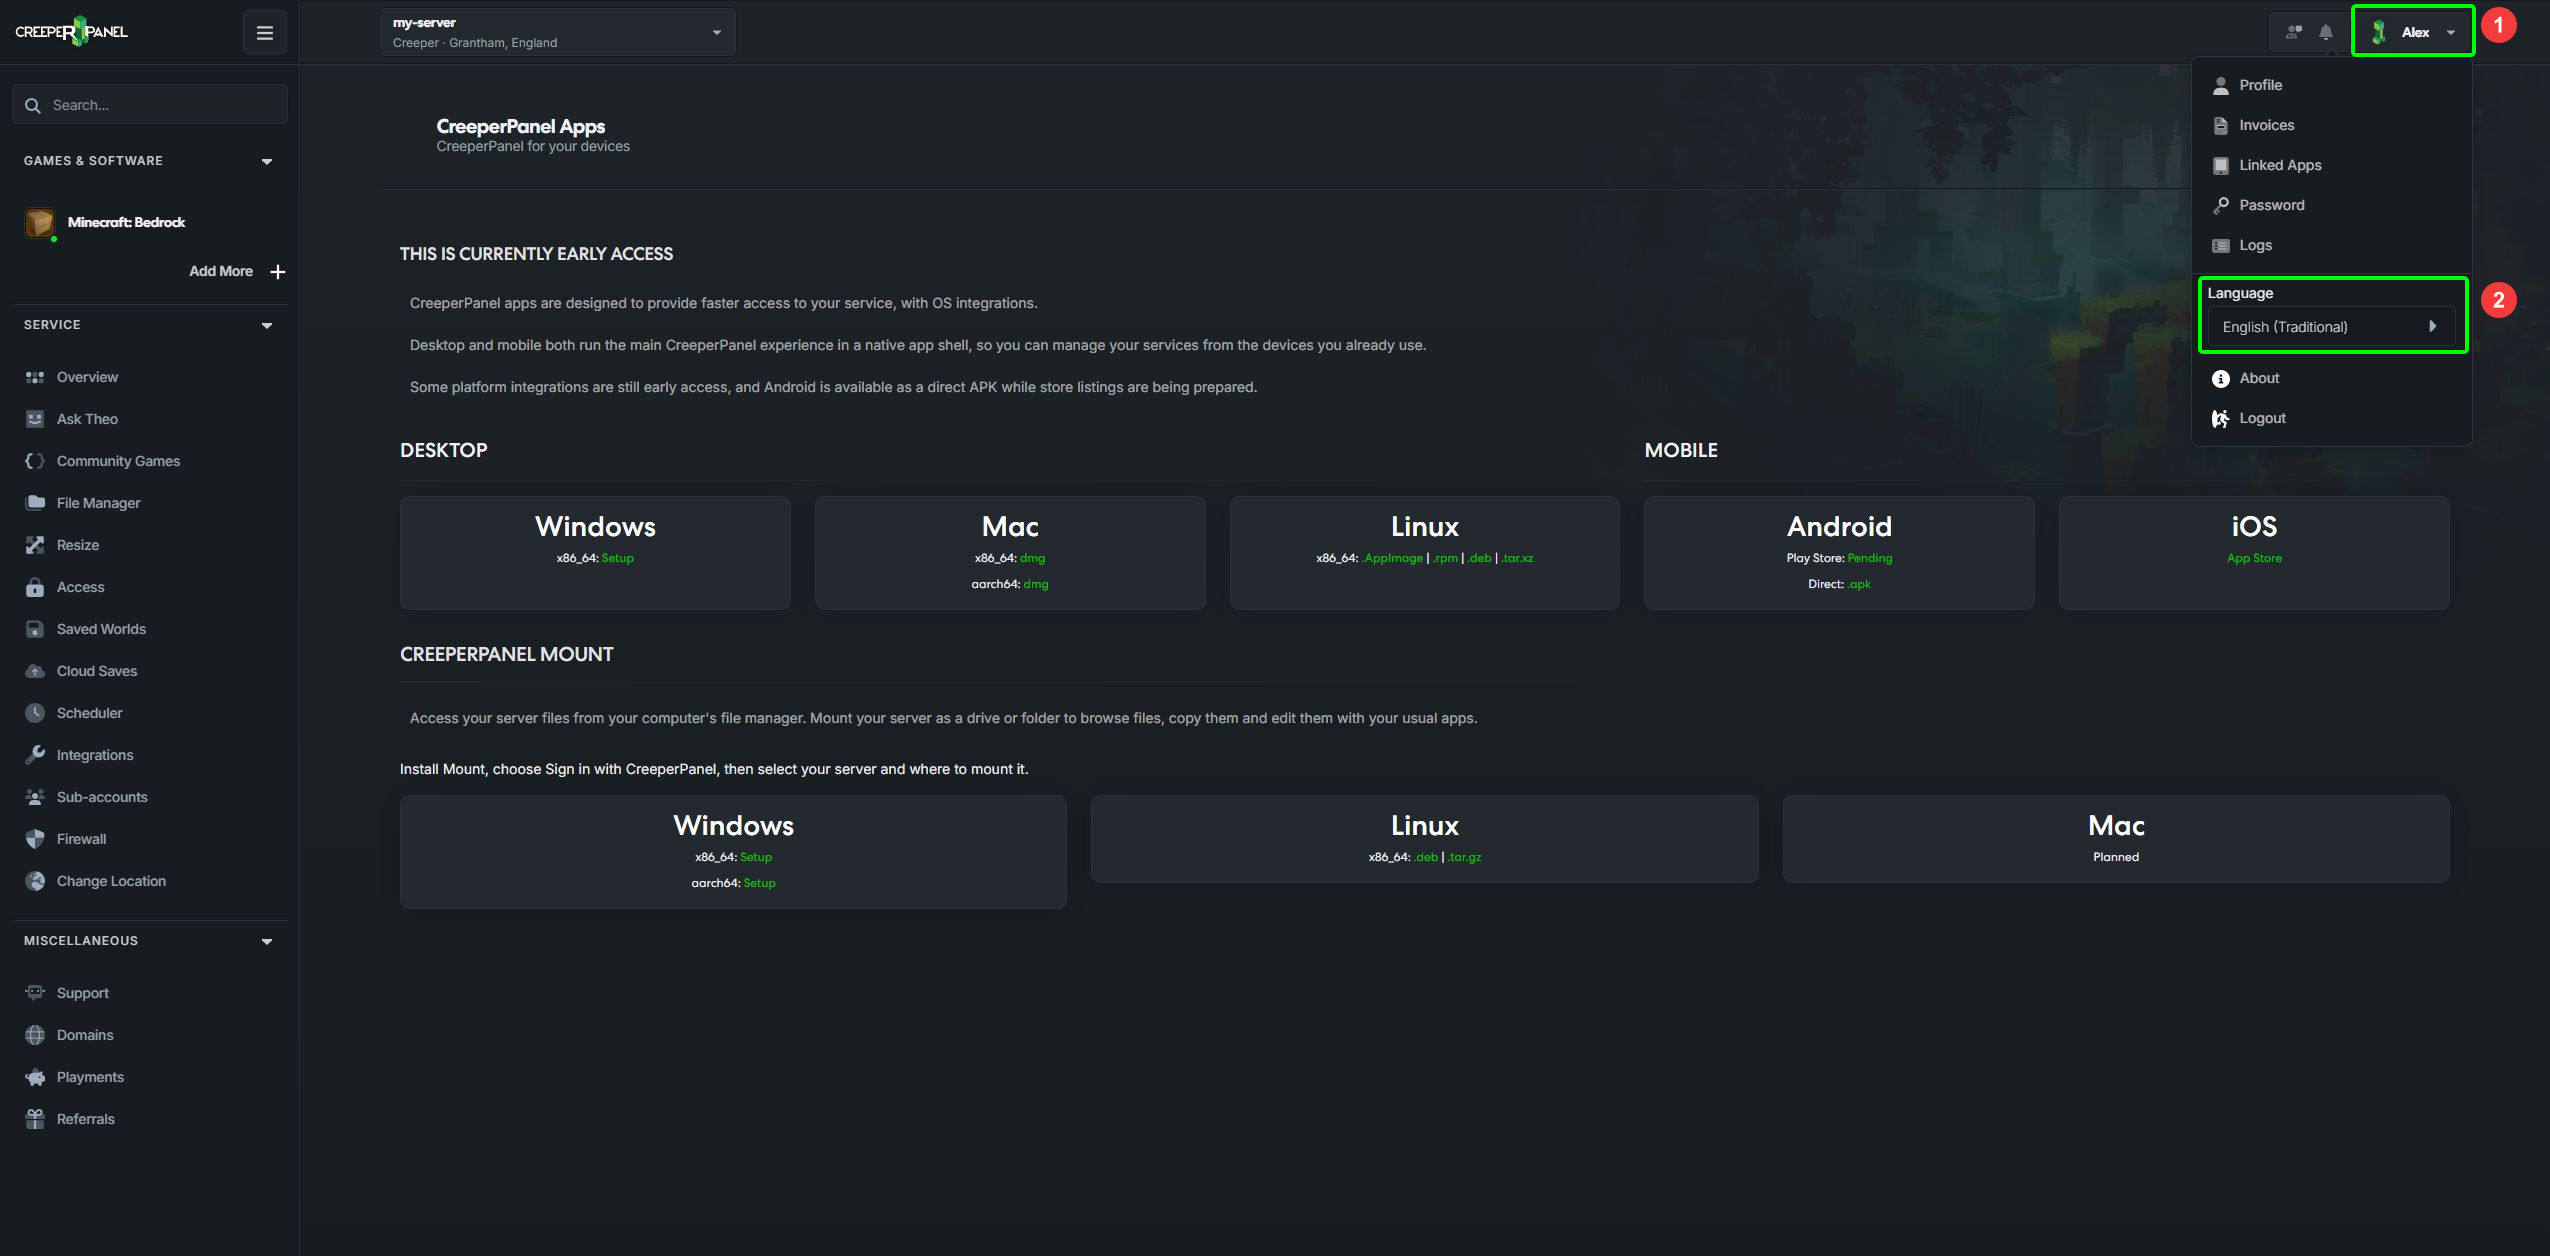This screenshot has width=2550, height=1256.
Task: Click the notifications bell icon
Action: (x=2326, y=32)
